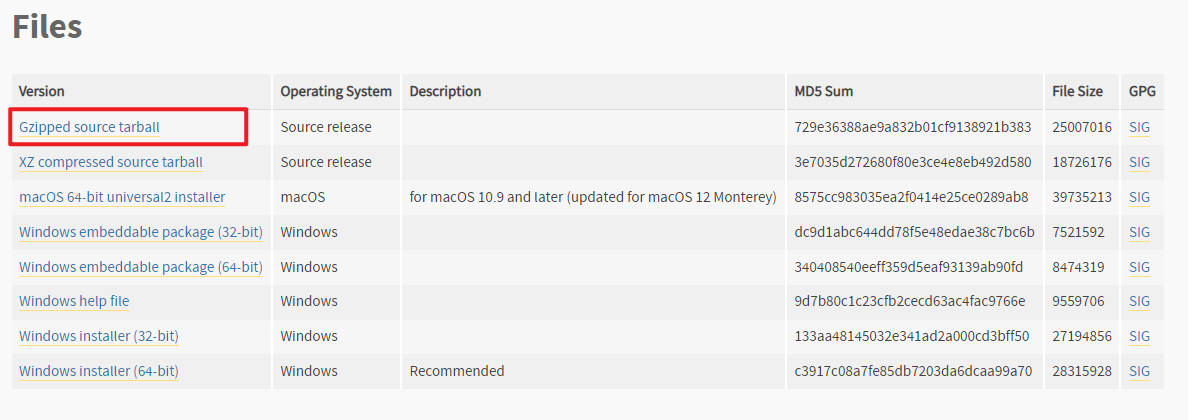Open SIG for Windows embeddable 32-bit package
Screen dimensions: 1188x420
(1139, 232)
